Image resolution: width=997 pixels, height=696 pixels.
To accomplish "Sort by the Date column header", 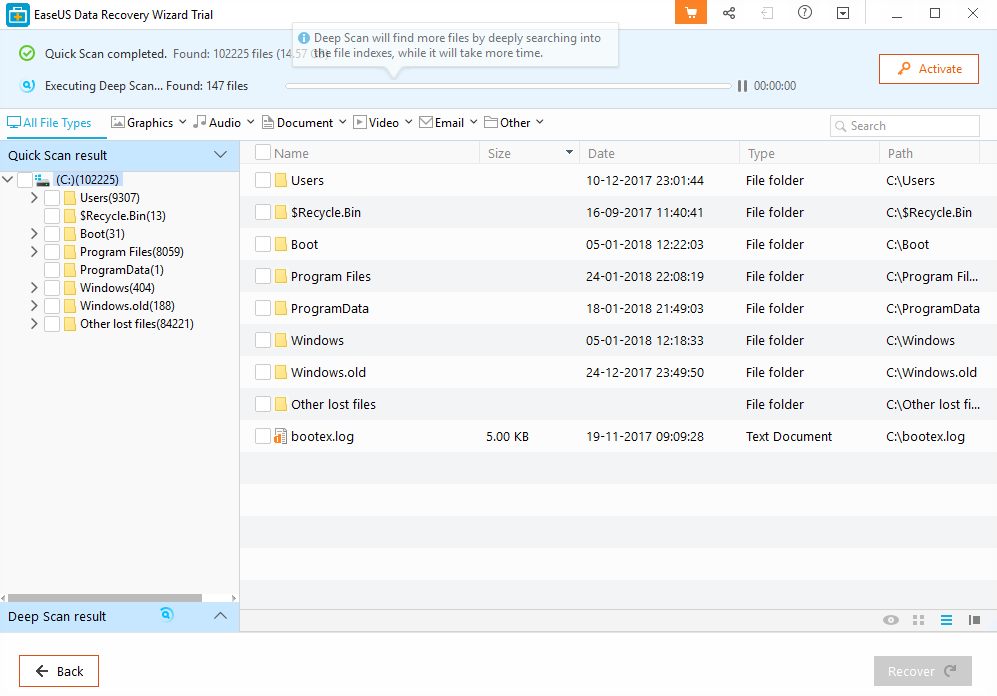I will click(x=659, y=153).
